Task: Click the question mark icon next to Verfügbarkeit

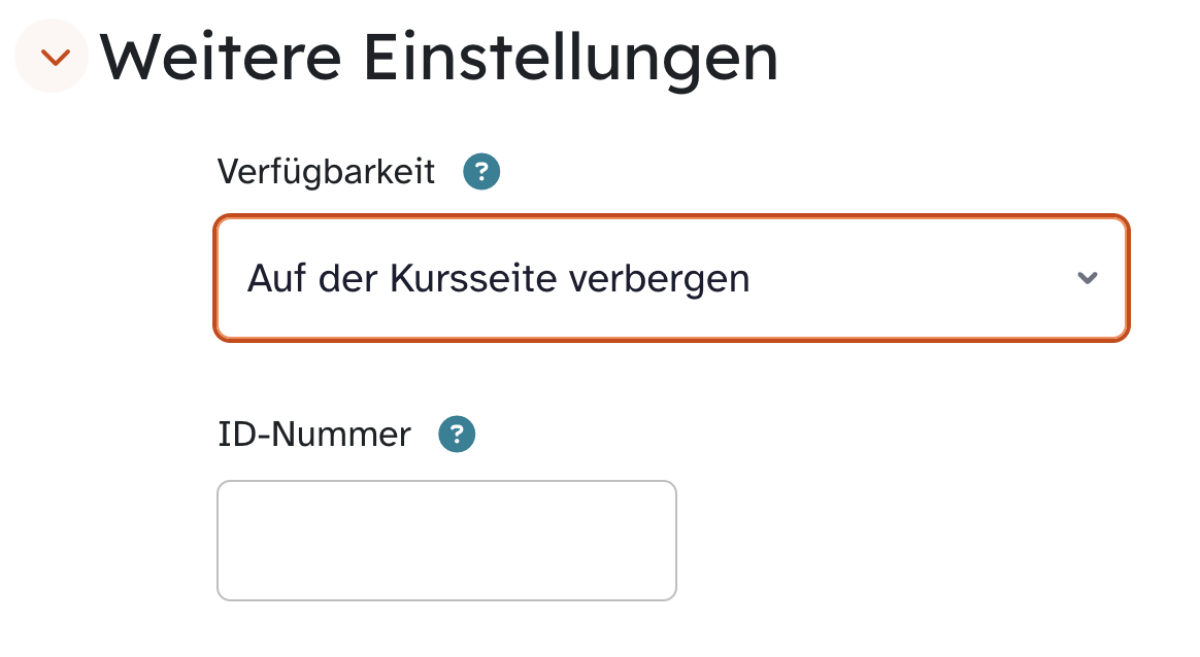Action: pos(481,172)
